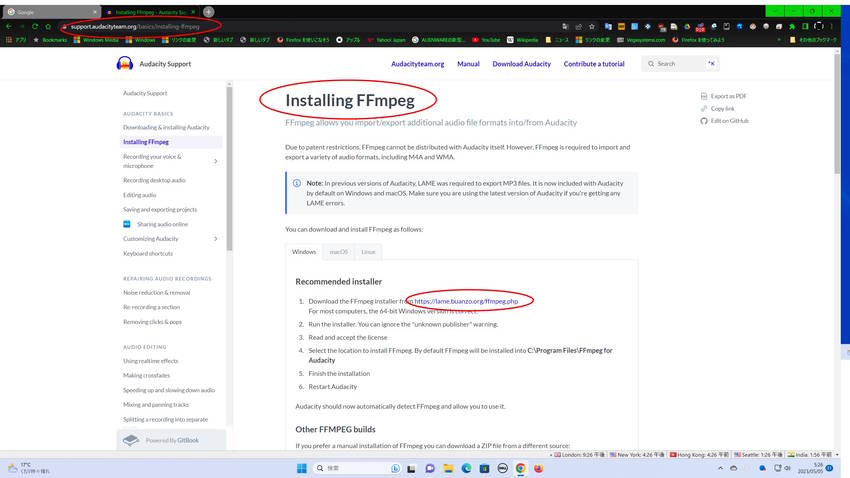Open a new browser tab with plus

[208, 11]
